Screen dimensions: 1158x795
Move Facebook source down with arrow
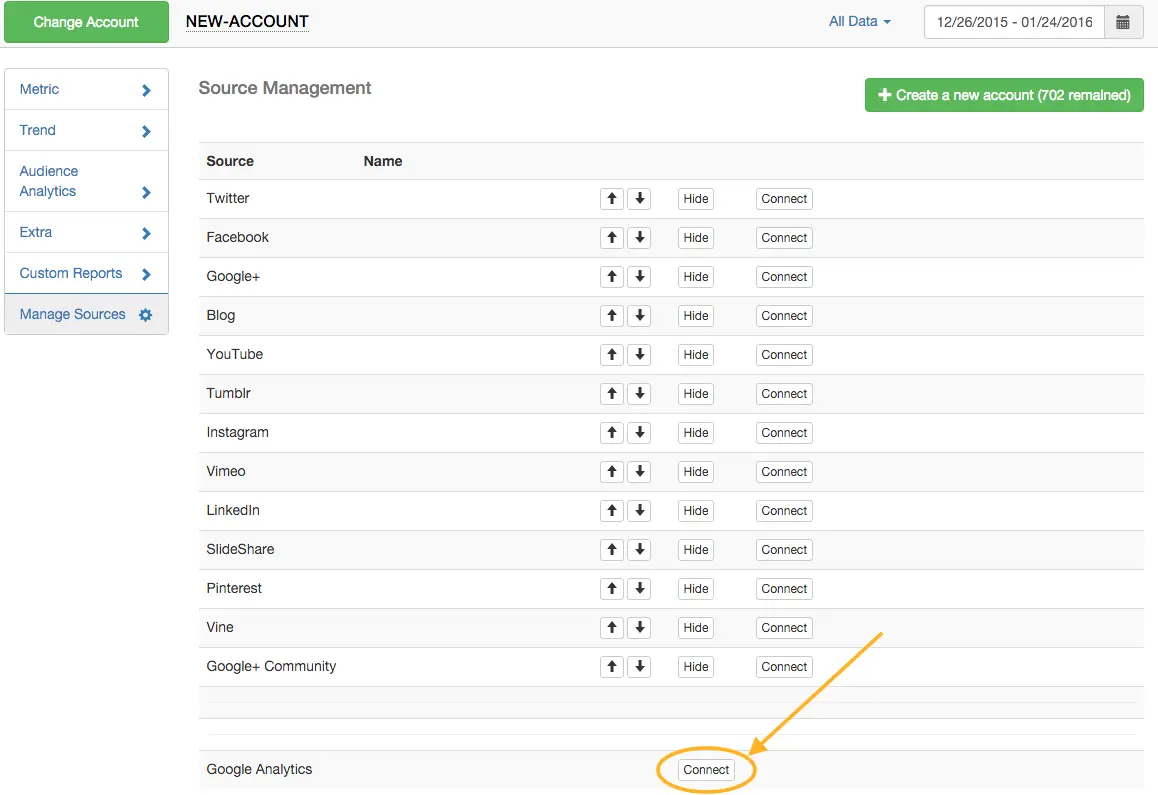[x=639, y=238]
